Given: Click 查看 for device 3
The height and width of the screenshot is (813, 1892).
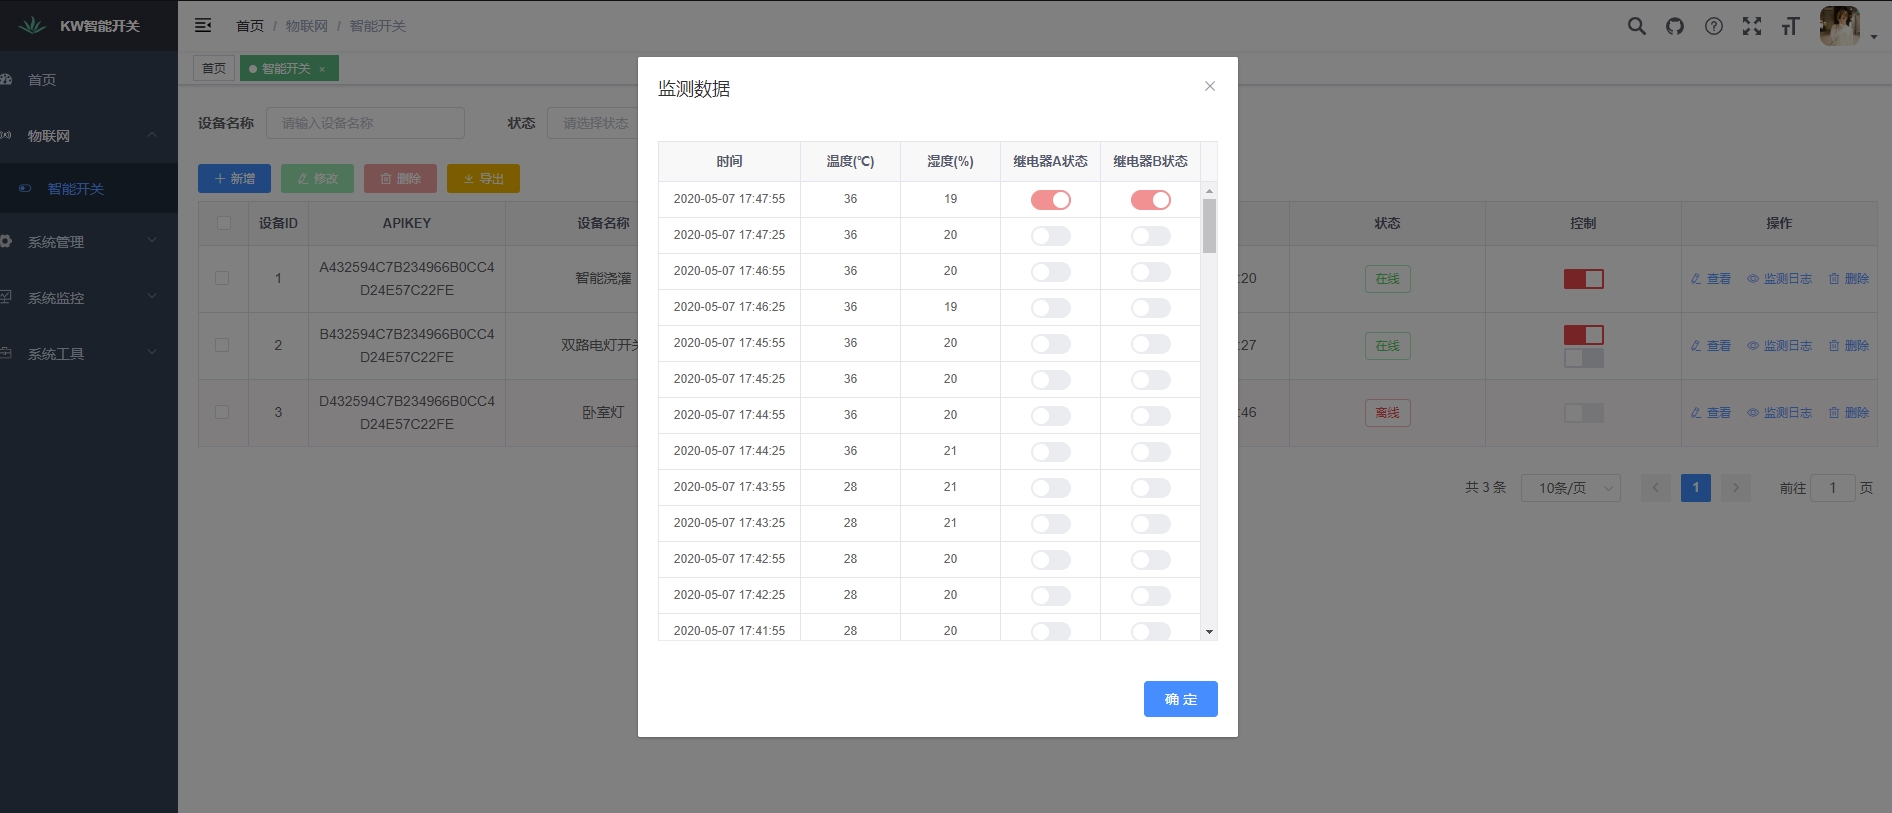Looking at the screenshot, I should click(1711, 413).
